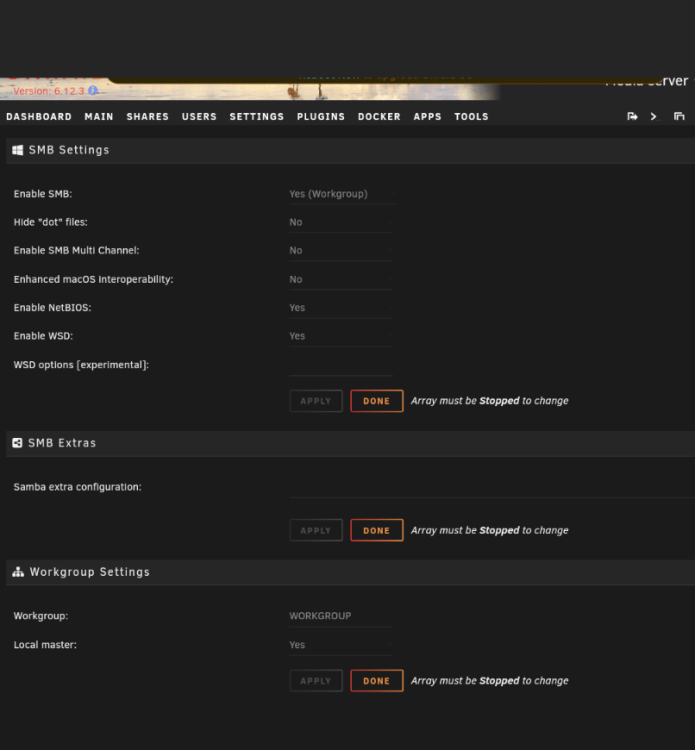
Task: Open the Dashboard tab
Action: (39, 117)
